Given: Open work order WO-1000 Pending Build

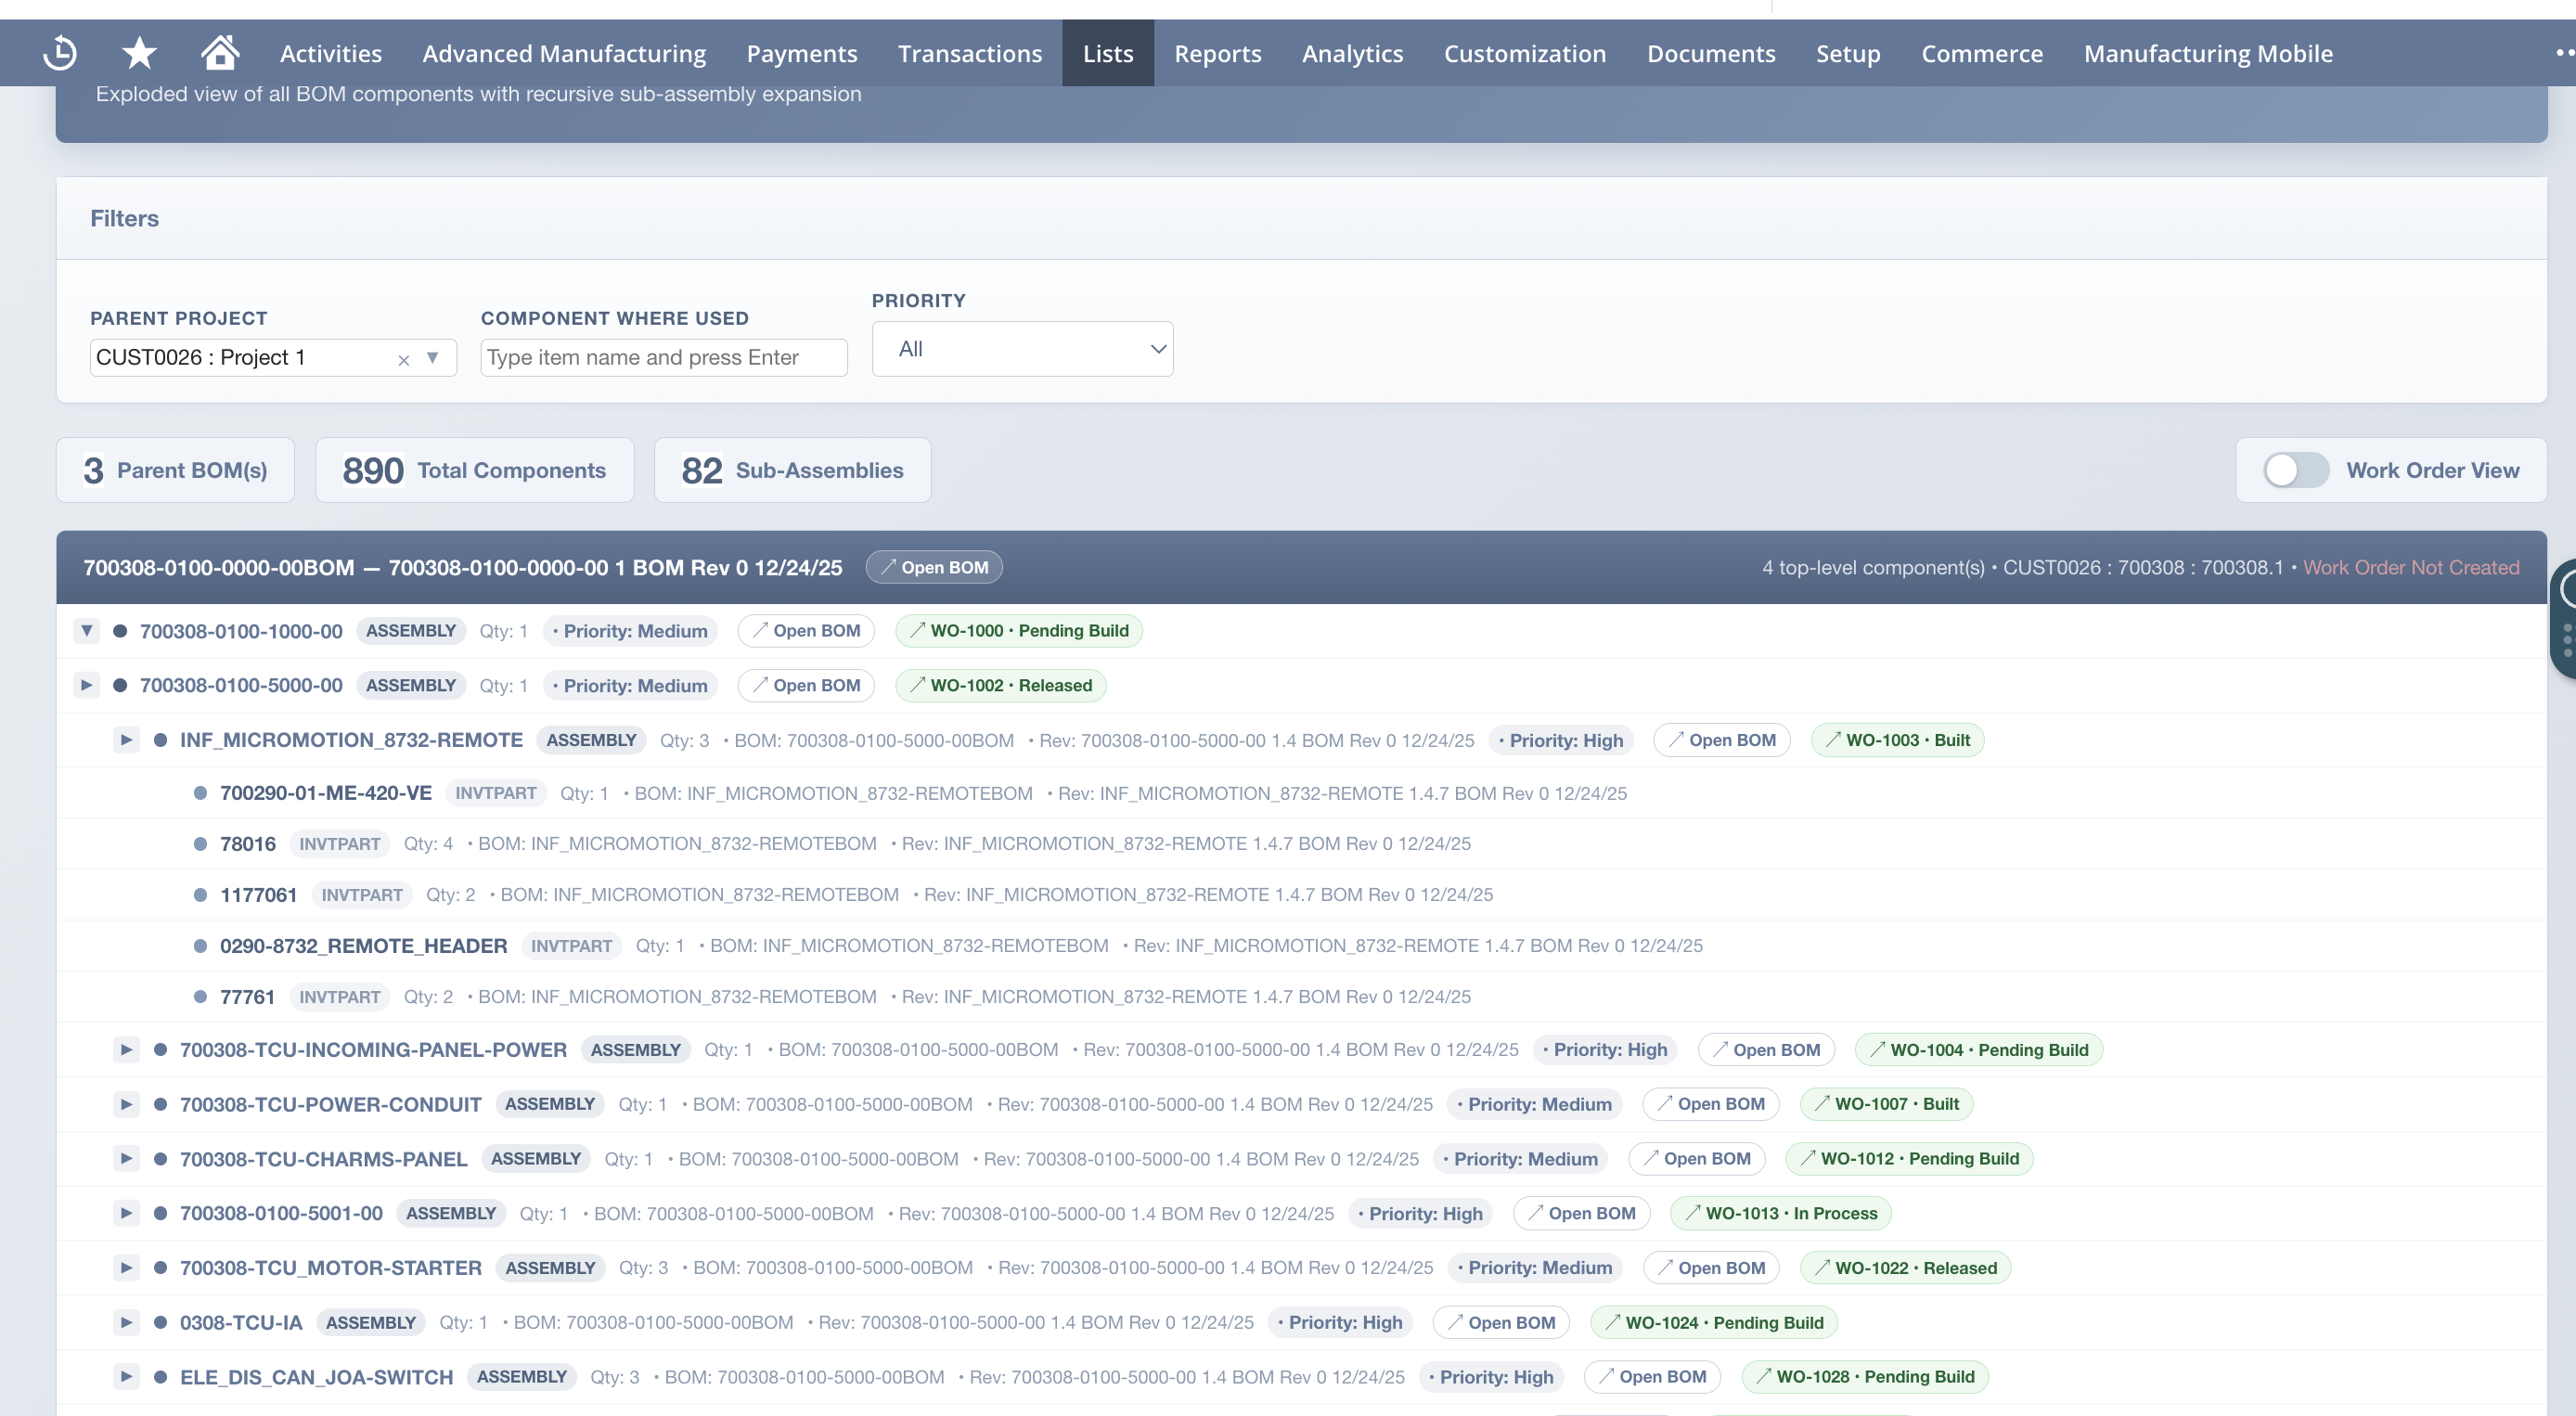Looking at the screenshot, I should pos(1018,630).
